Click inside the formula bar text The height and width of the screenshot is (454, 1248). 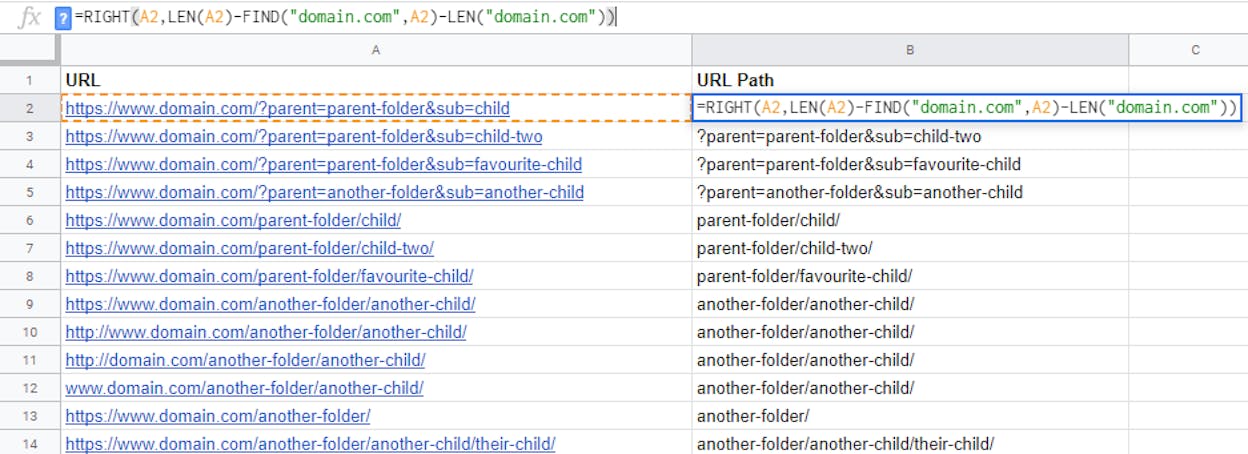(x=346, y=17)
